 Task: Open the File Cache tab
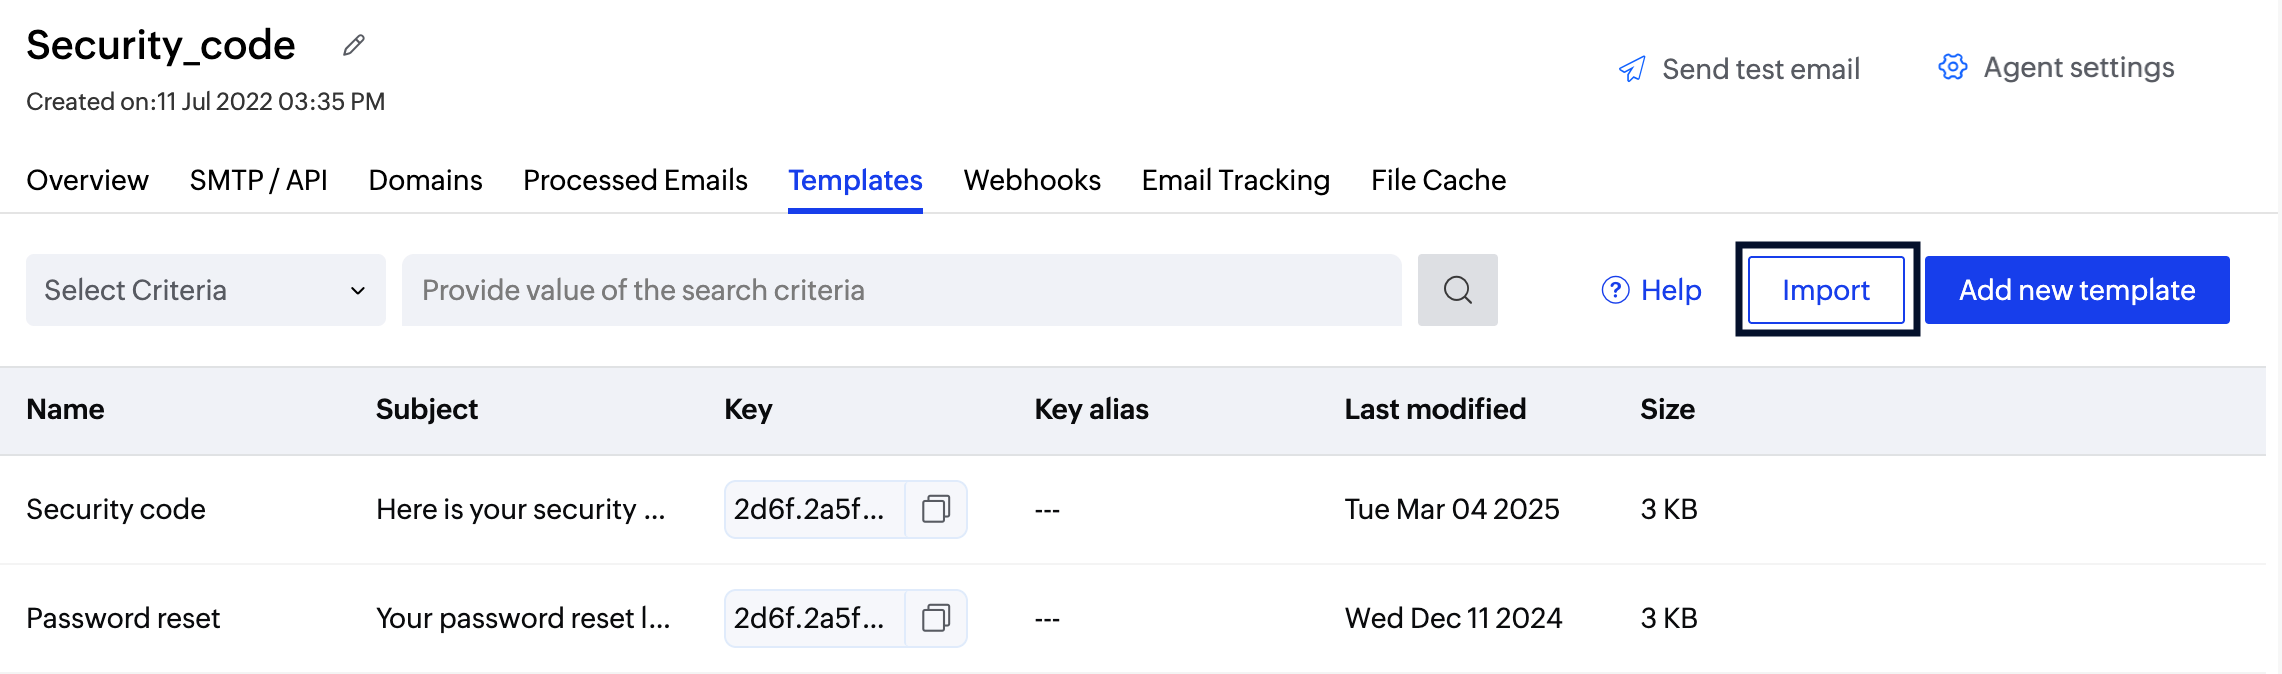point(1438,180)
